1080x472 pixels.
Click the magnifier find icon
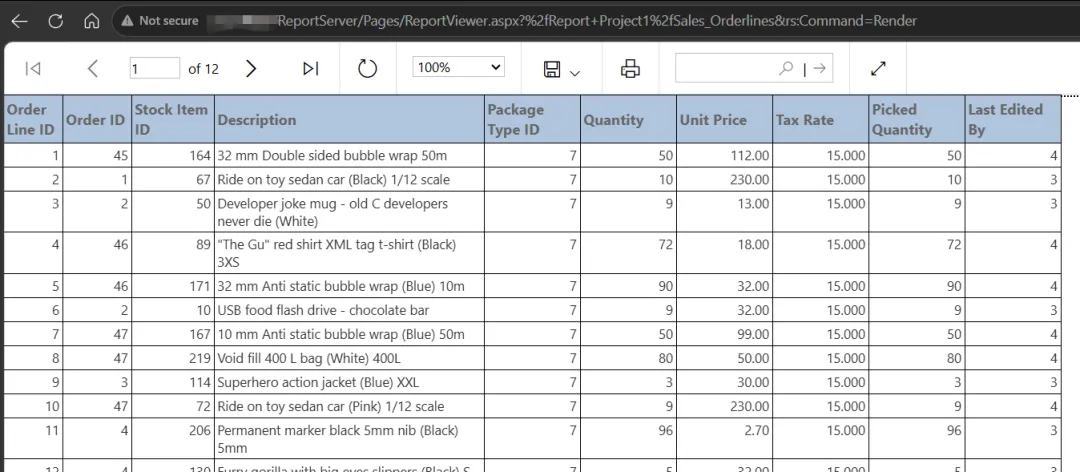pos(786,68)
